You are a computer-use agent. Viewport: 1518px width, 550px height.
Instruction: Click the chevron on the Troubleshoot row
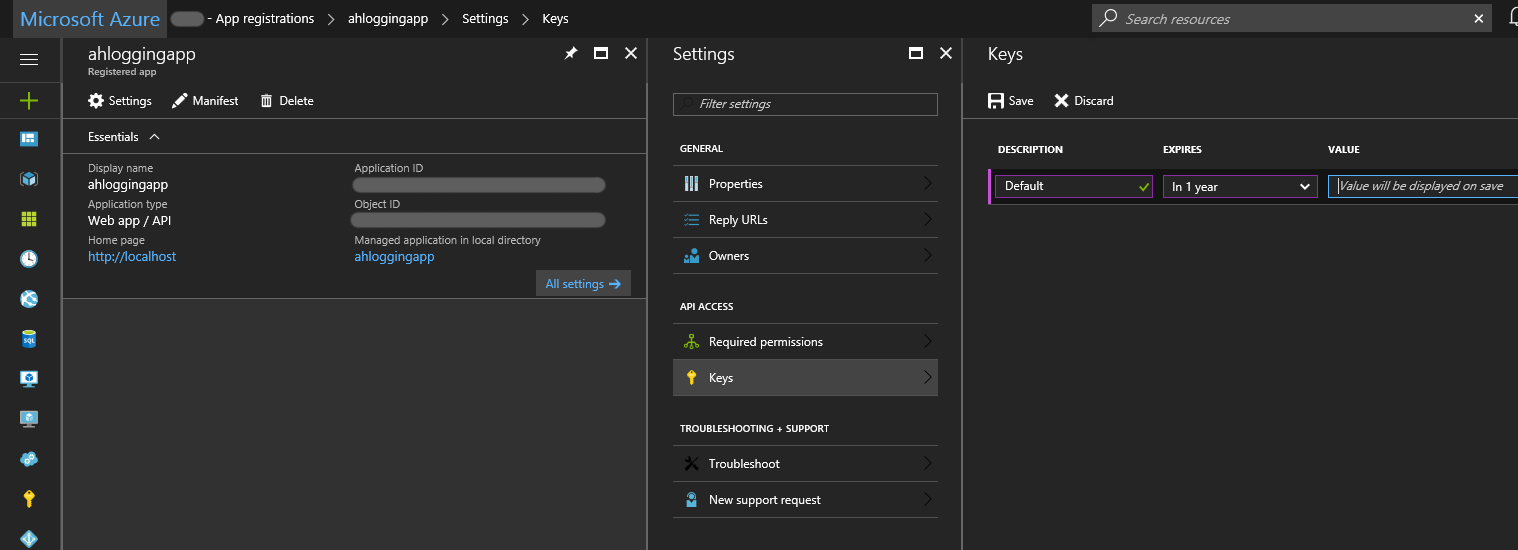[927, 463]
